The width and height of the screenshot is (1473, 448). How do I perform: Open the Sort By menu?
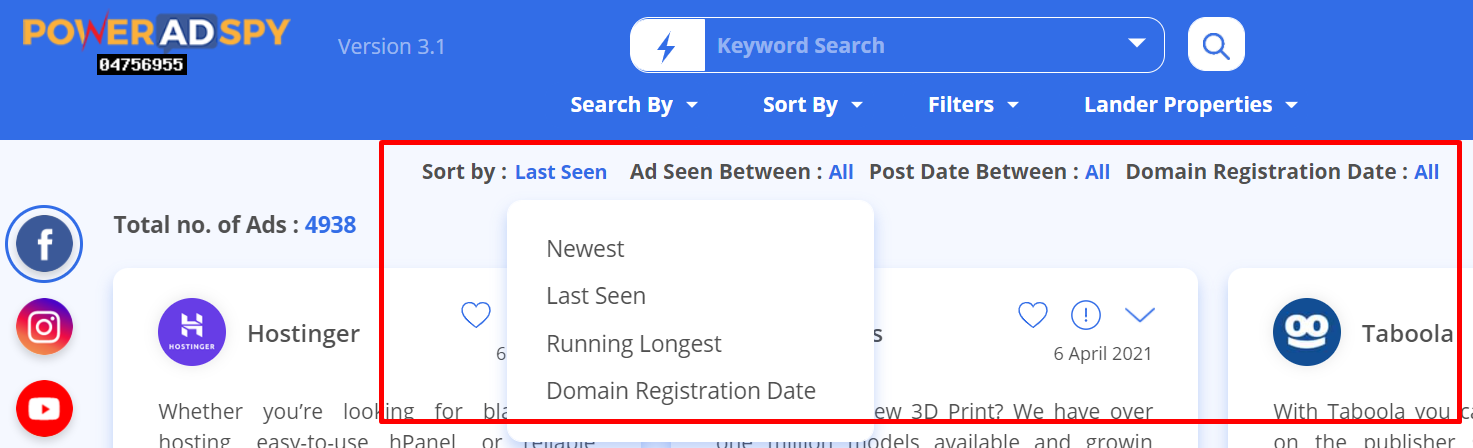click(812, 105)
